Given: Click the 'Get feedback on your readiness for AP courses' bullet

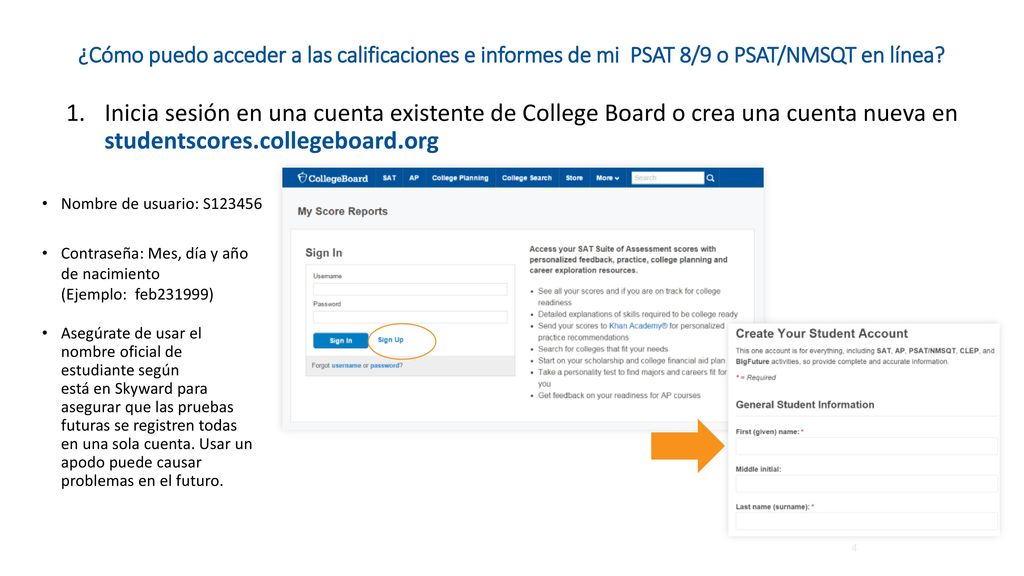Looking at the screenshot, I should tap(618, 396).
